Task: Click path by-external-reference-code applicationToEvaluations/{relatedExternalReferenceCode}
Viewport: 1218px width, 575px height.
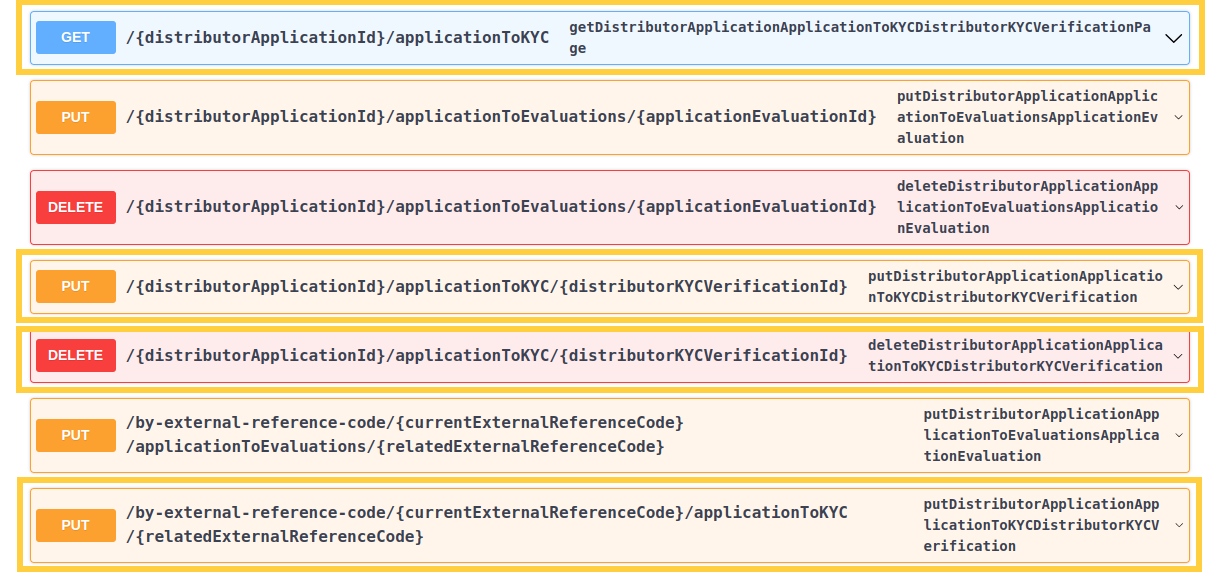Action: click(405, 434)
